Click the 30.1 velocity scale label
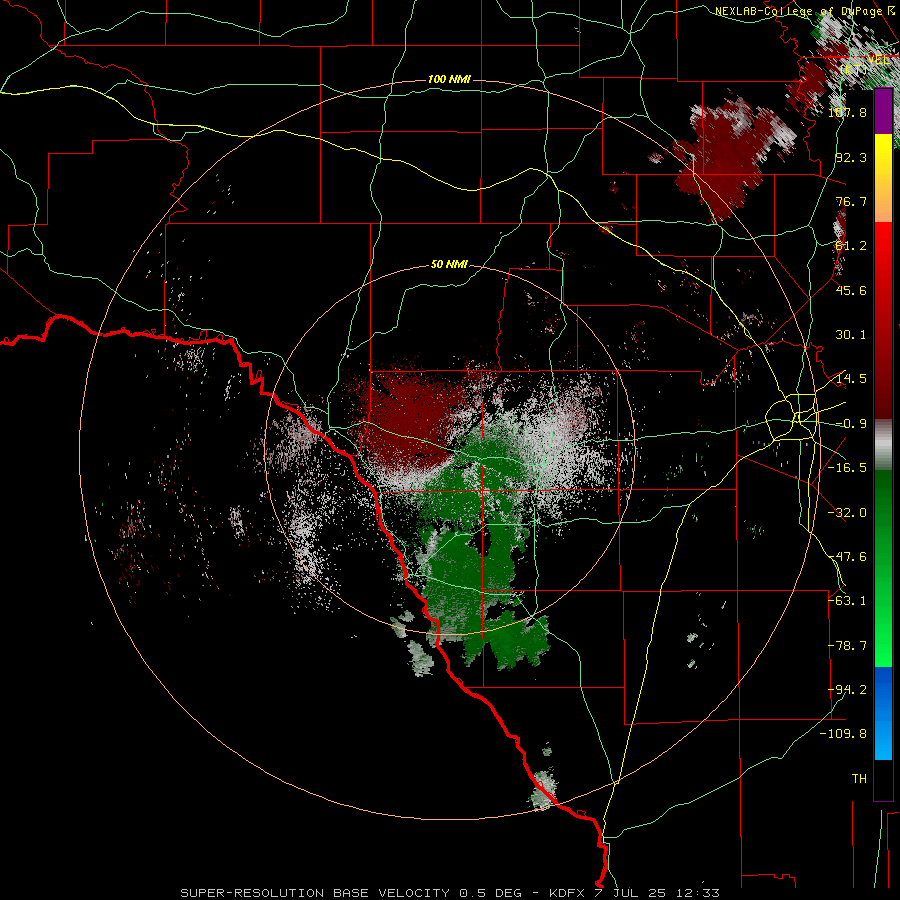This screenshot has height=900, width=900. tap(851, 334)
